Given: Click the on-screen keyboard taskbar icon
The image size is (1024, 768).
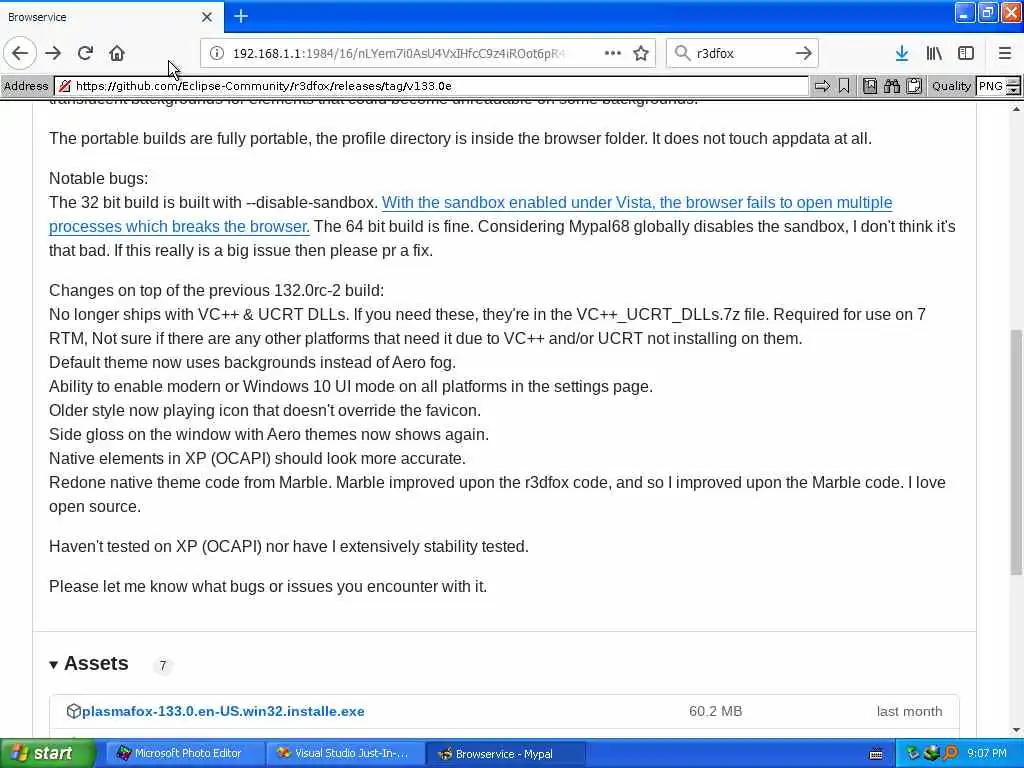Looking at the screenshot, I should (876, 754).
